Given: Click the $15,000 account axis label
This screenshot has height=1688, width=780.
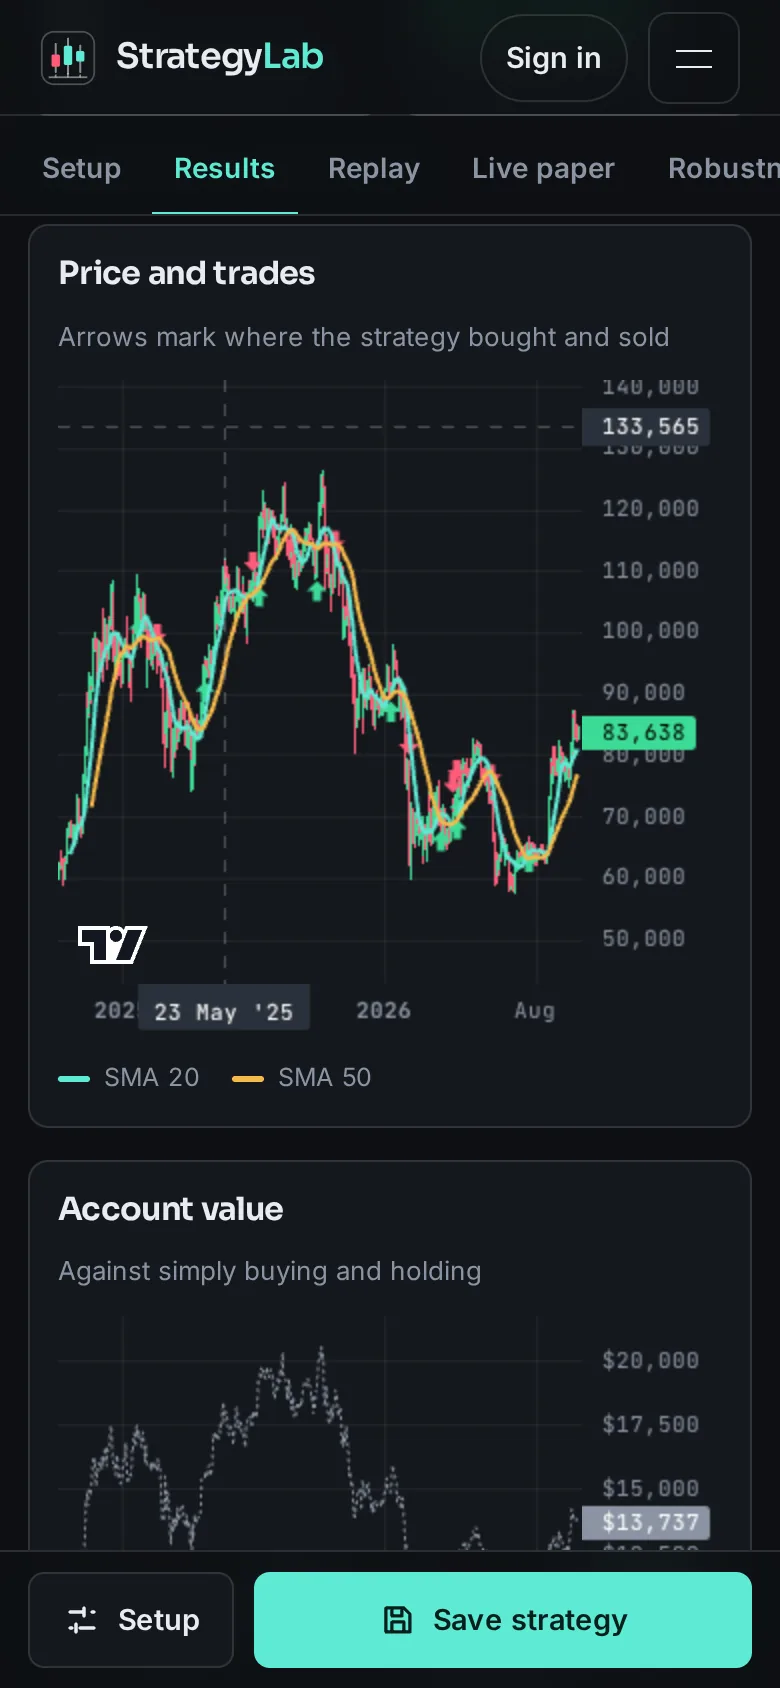Looking at the screenshot, I should click(x=651, y=1488).
